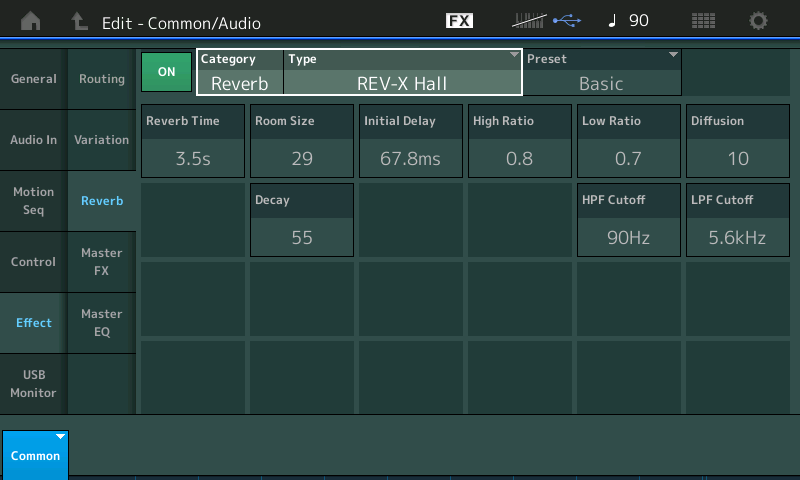This screenshot has height=480, width=800.
Task: Switch to the Master EQ sub-tab
Action: [x=102, y=323]
